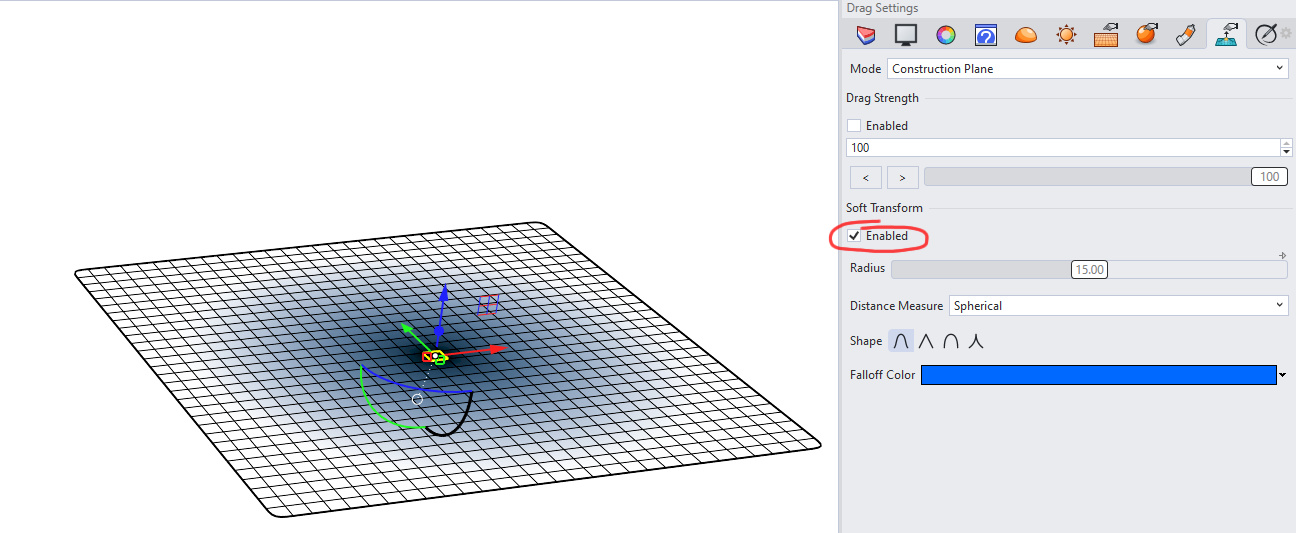Click the Ground Plane panel icon
Viewport: 1296px width, 533px height.
click(1106, 35)
